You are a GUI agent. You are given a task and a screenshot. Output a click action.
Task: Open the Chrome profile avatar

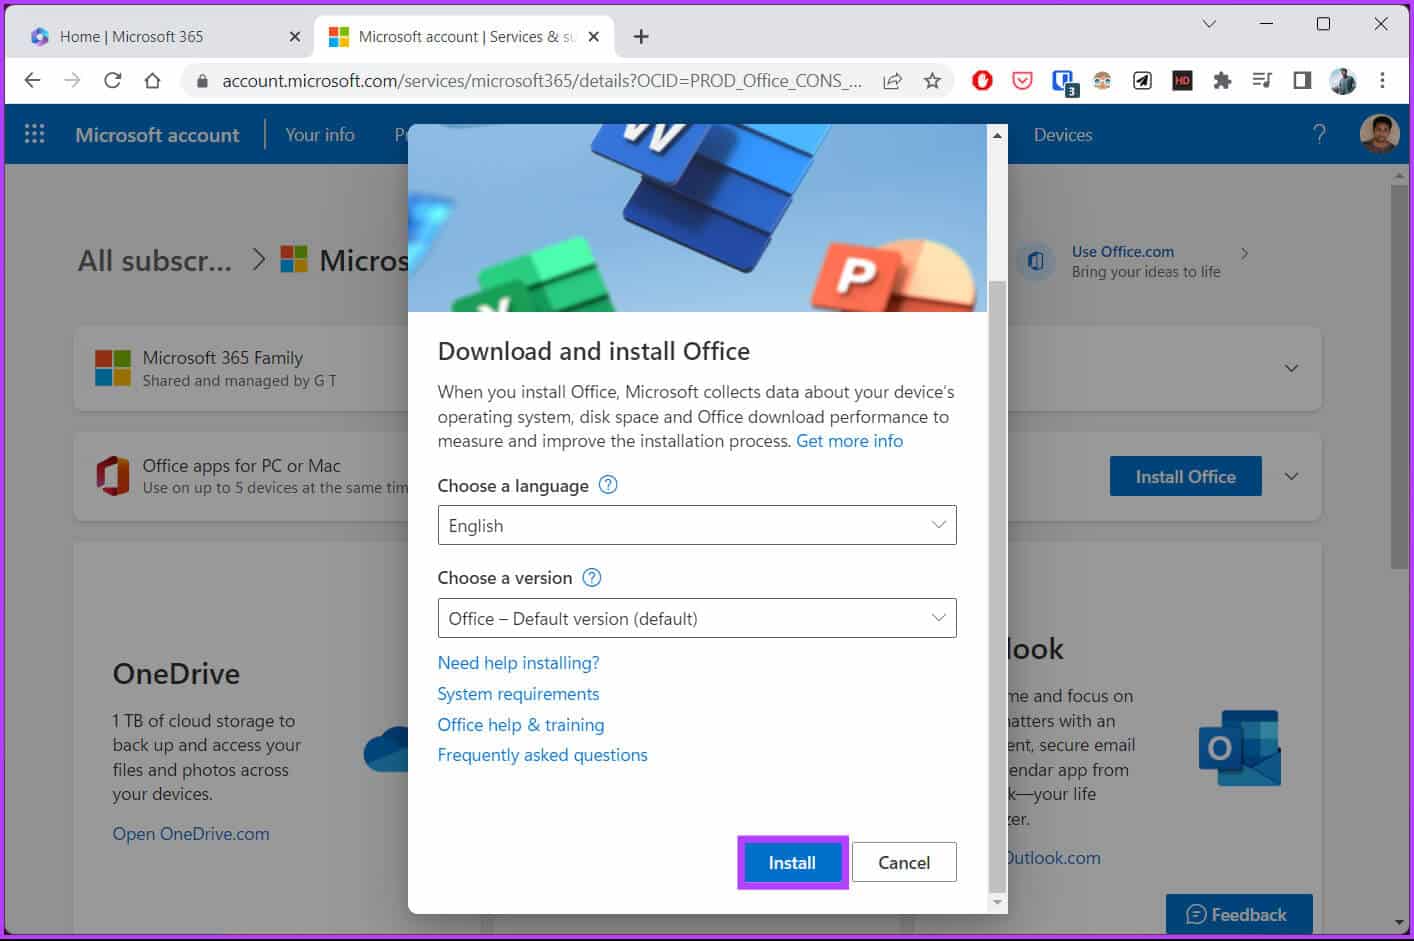(x=1342, y=80)
